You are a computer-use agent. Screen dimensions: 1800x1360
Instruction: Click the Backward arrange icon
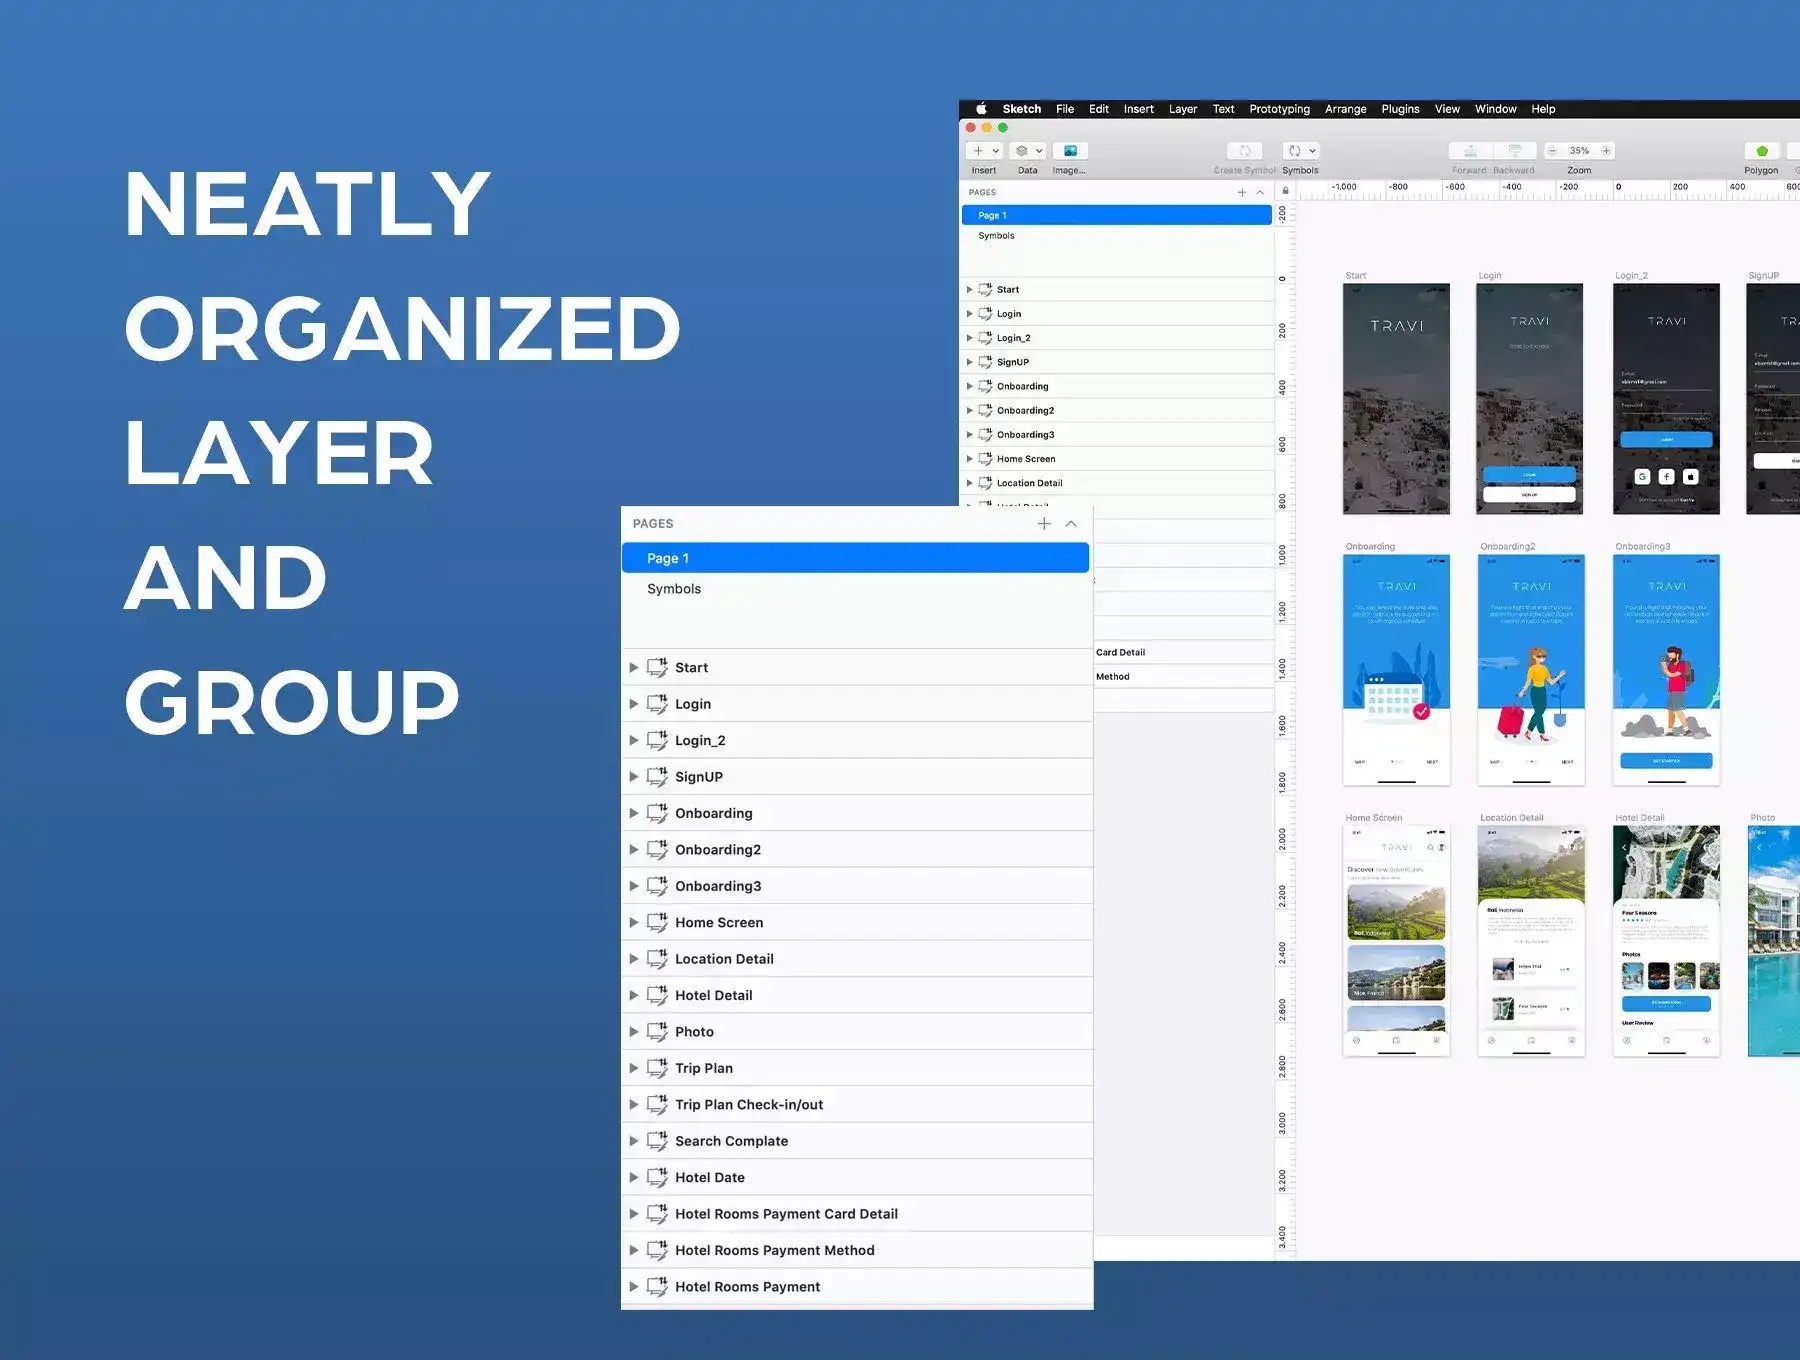click(1515, 151)
